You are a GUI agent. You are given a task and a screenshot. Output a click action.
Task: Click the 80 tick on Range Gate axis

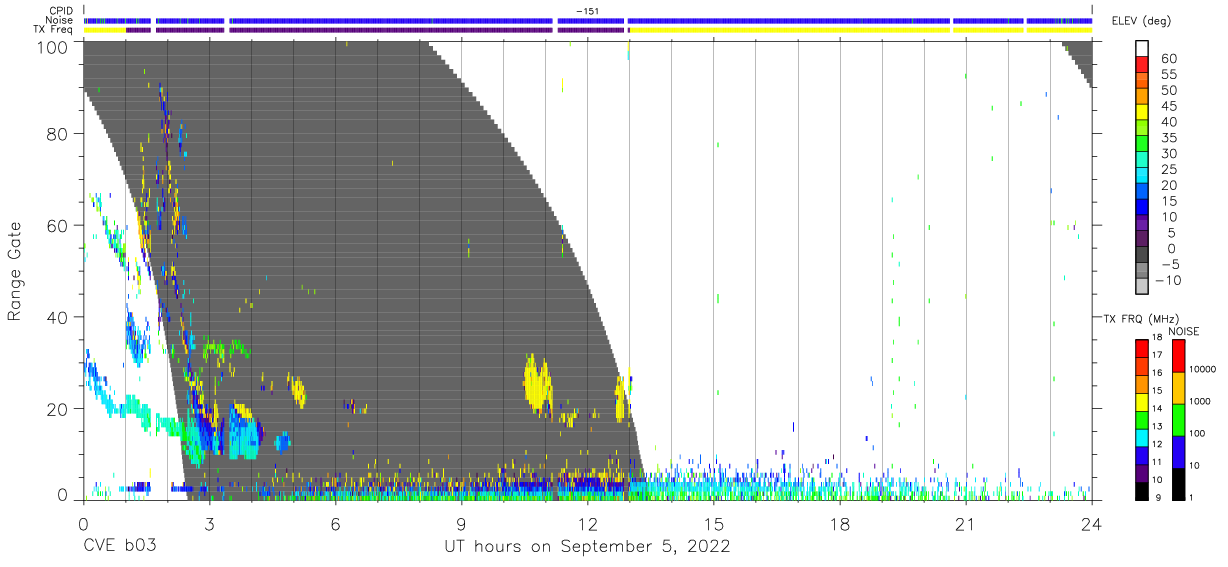[x=58, y=134]
